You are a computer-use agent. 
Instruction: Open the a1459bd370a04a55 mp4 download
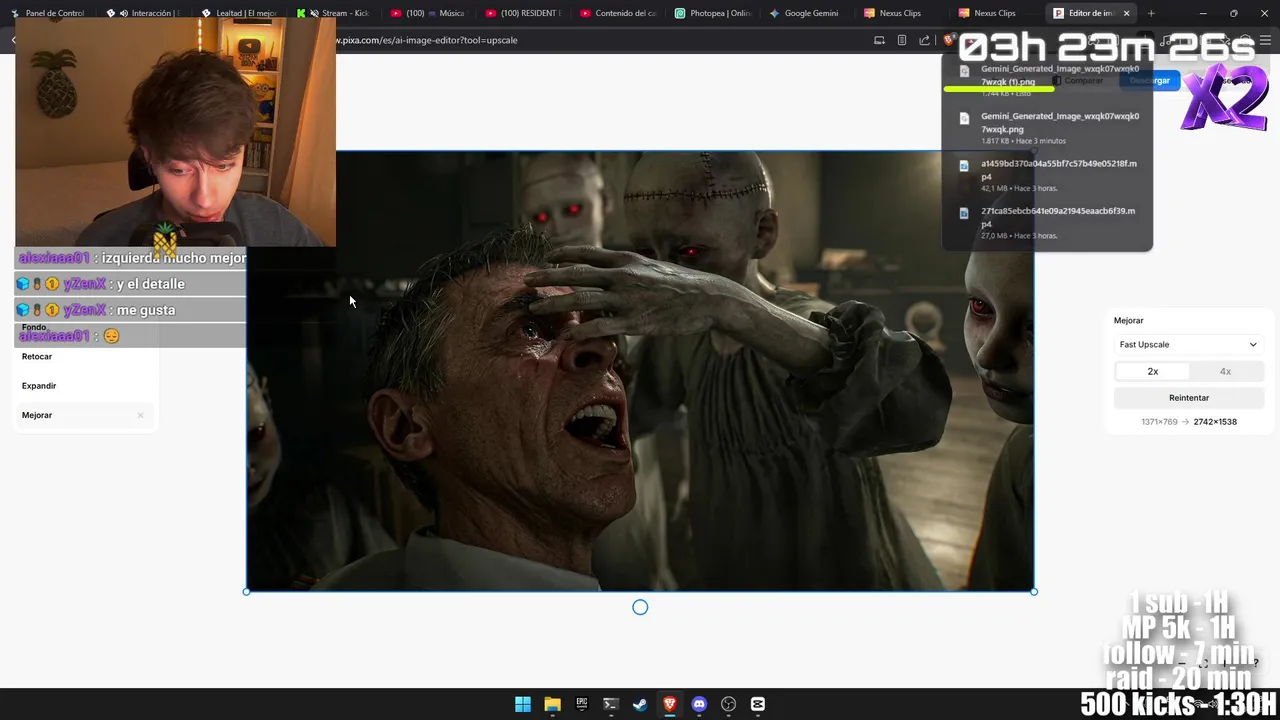coord(1047,175)
